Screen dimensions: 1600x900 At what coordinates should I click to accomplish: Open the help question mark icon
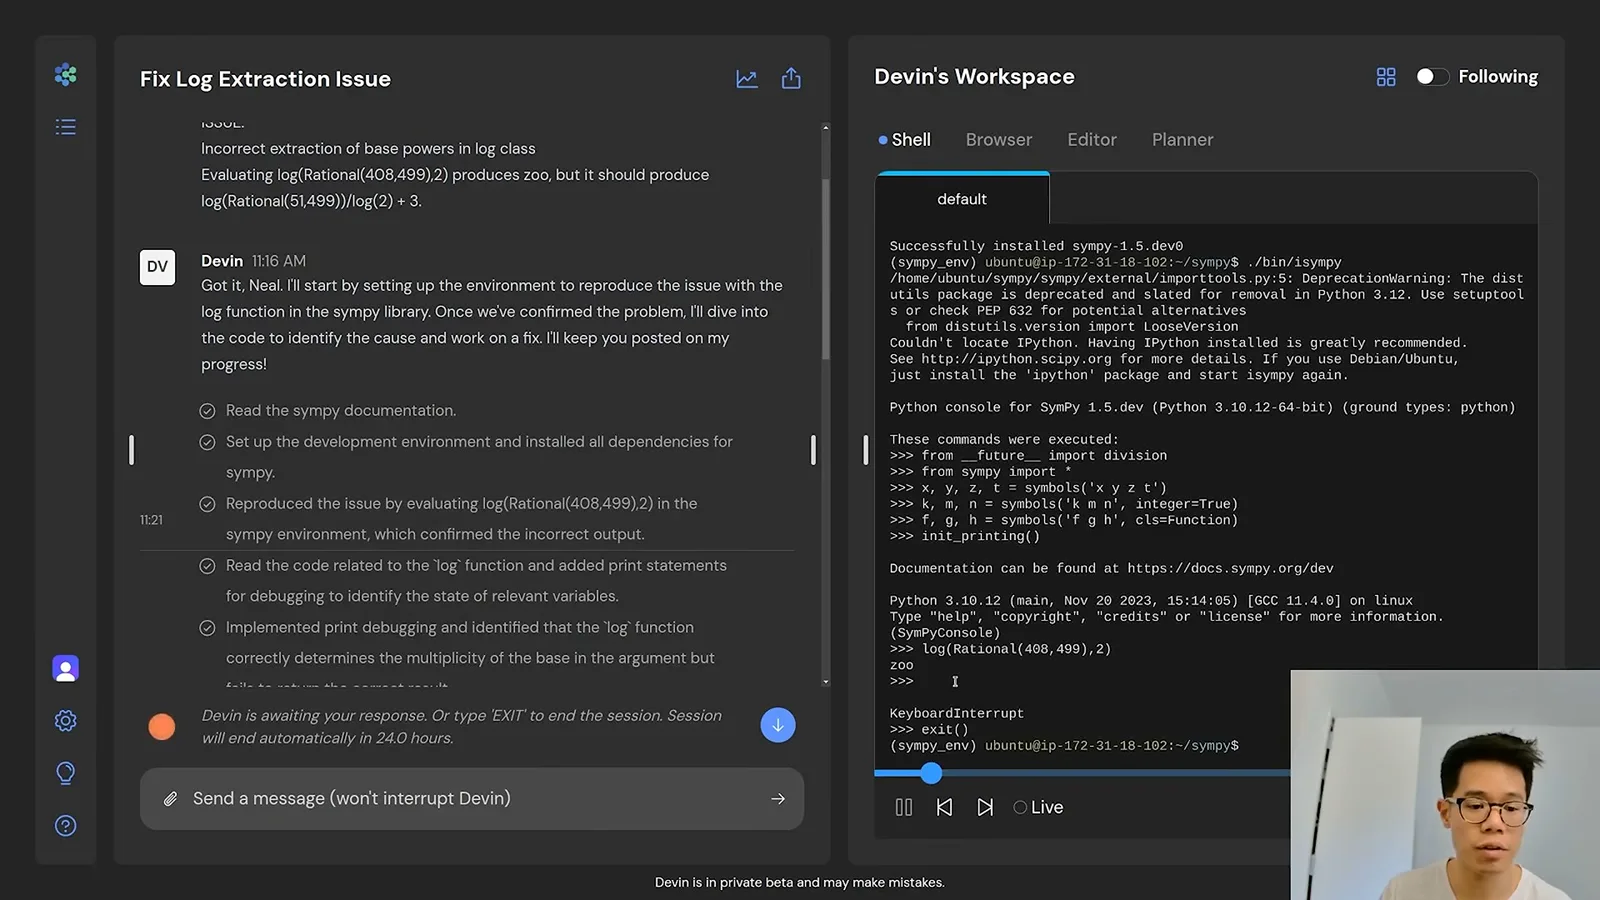[66, 826]
